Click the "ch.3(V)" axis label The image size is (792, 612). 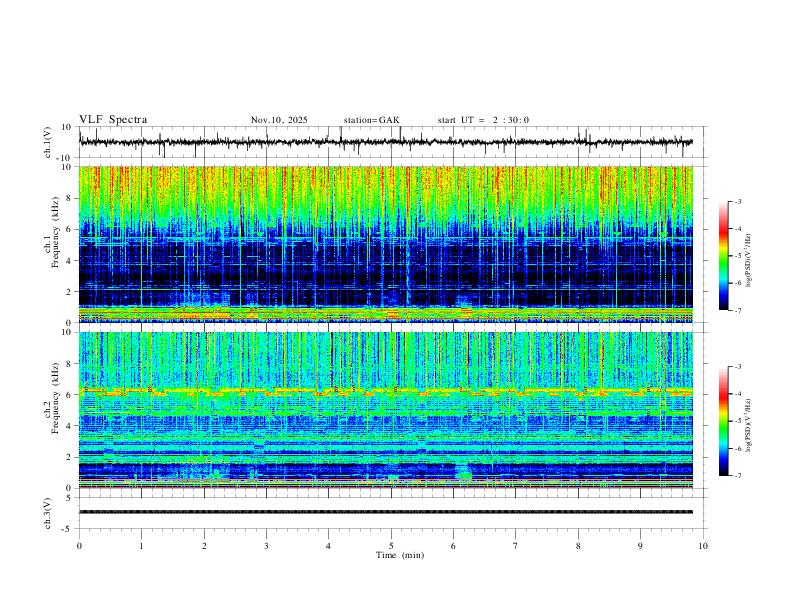pos(48,513)
